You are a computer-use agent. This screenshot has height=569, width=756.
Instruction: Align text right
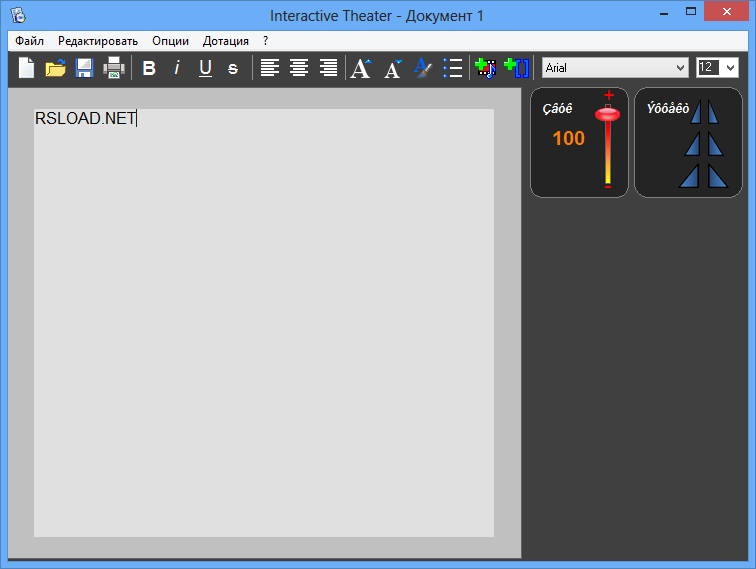(328, 68)
